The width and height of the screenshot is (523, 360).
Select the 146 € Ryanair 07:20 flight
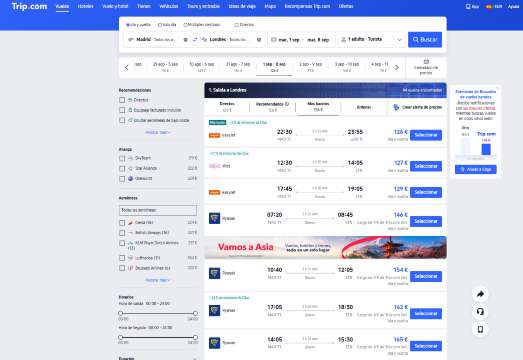point(426,221)
